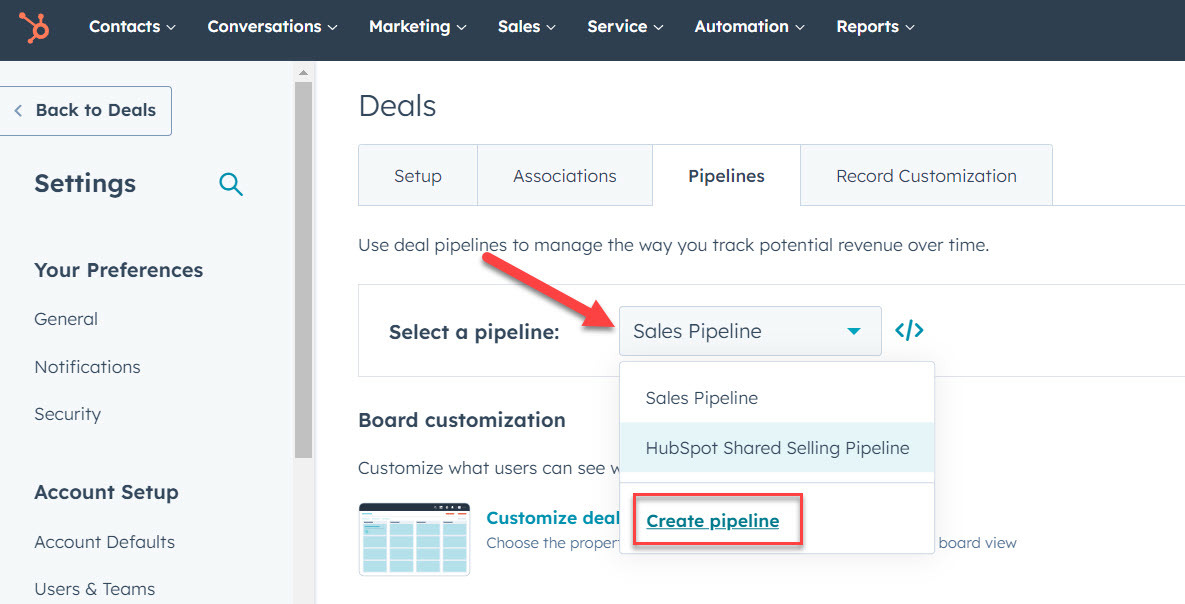Open General settings in the sidebar
The width and height of the screenshot is (1185, 604).
(66, 319)
